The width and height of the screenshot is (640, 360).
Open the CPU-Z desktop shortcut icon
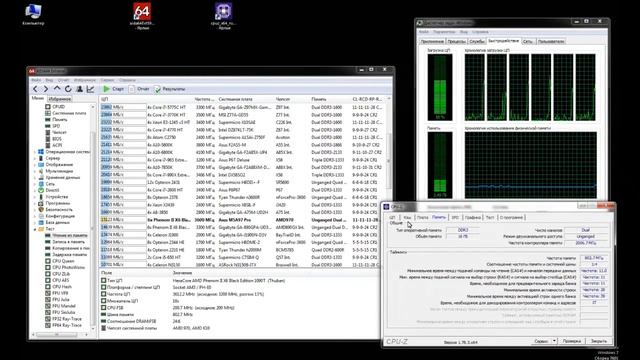point(224,16)
